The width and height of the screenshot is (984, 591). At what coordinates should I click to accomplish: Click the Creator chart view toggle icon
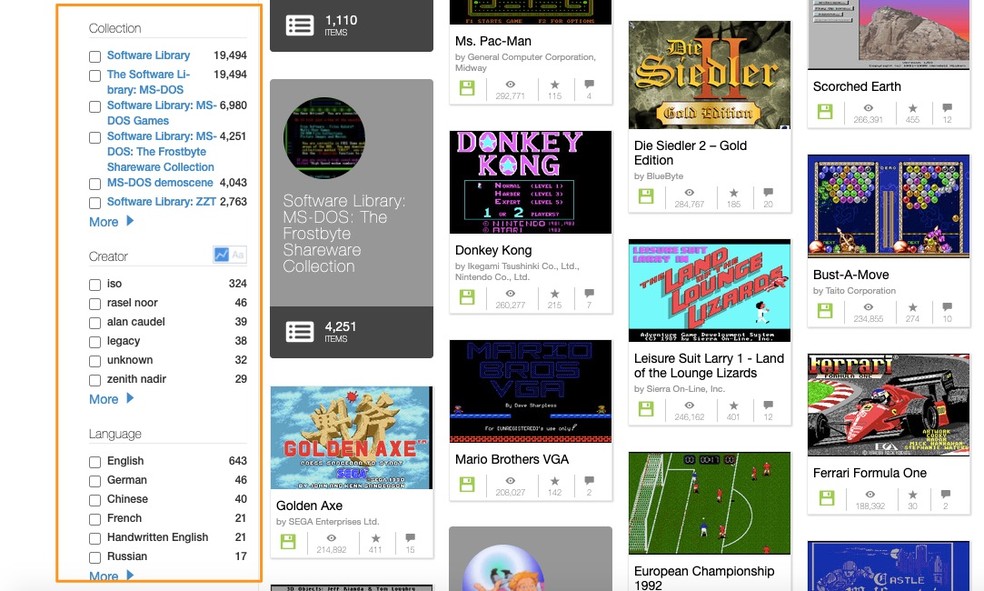pyautogui.click(x=222, y=255)
